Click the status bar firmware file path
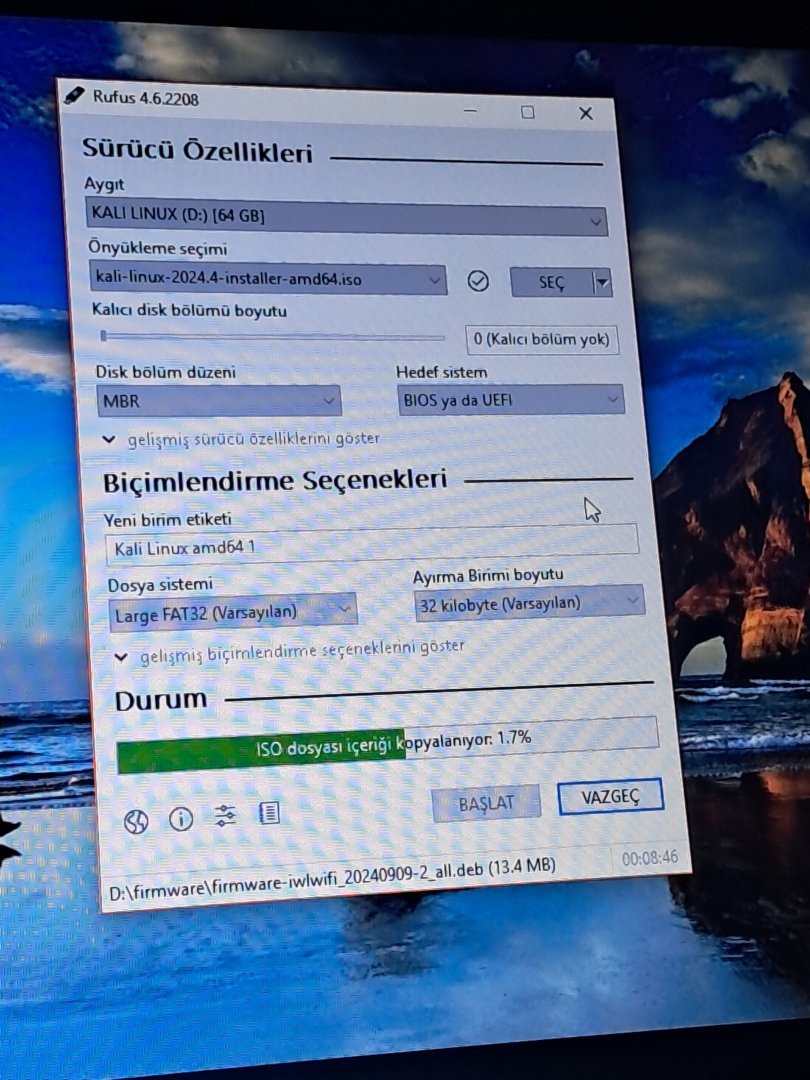The width and height of the screenshot is (810, 1080). [333, 880]
